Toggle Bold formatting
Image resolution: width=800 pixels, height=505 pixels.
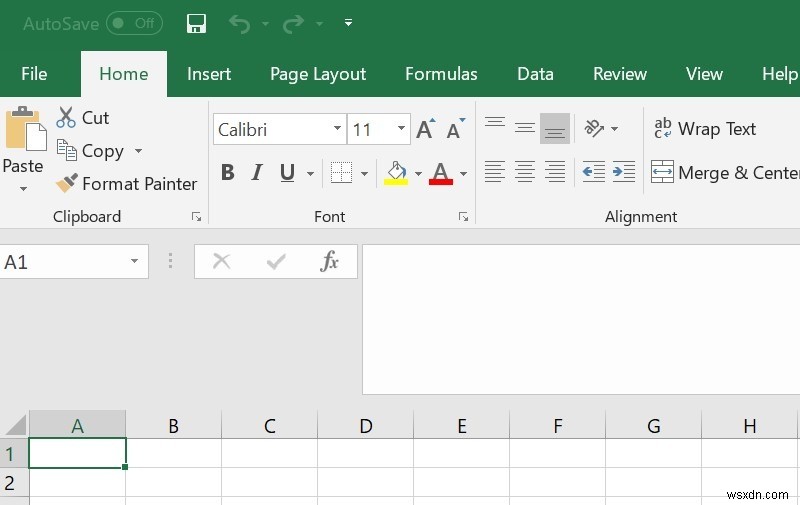[228, 172]
